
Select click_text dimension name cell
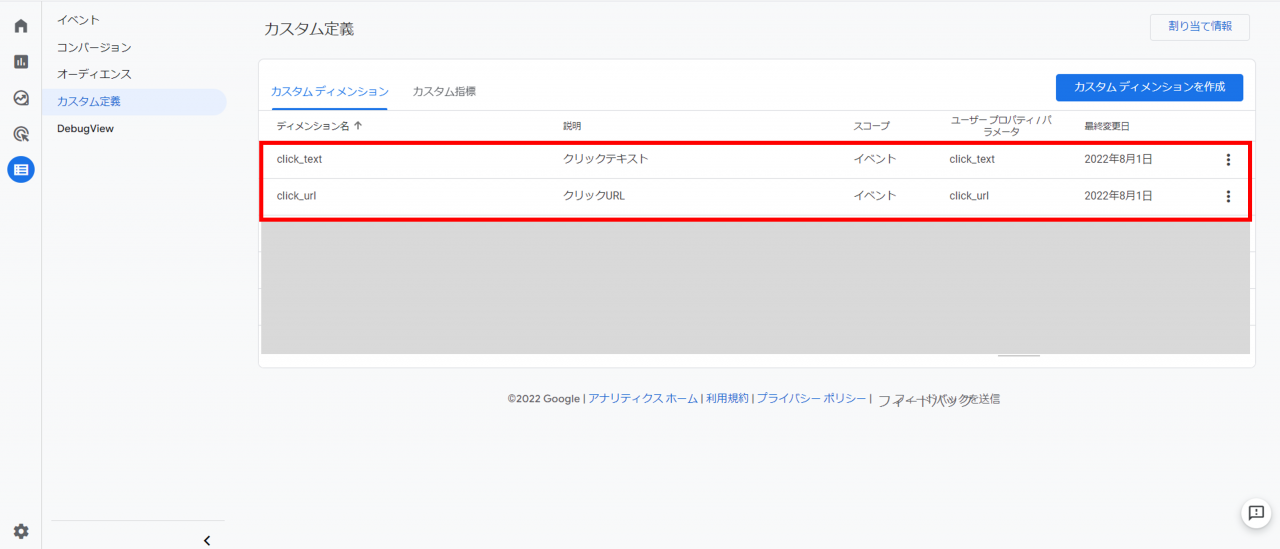click(x=299, y=159)
